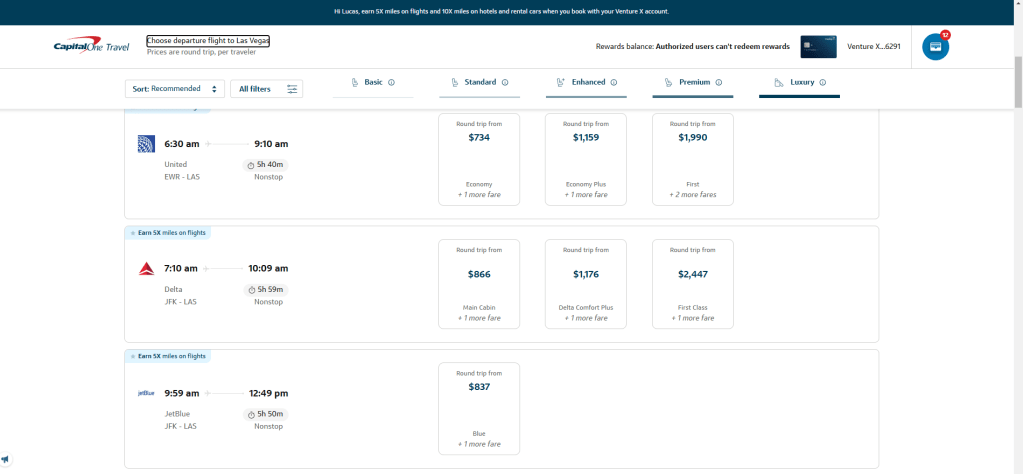Choose Delta Comfort Plus fare at $1,176
This screenshot has height=474, width=1023.
tap(586, 283)
